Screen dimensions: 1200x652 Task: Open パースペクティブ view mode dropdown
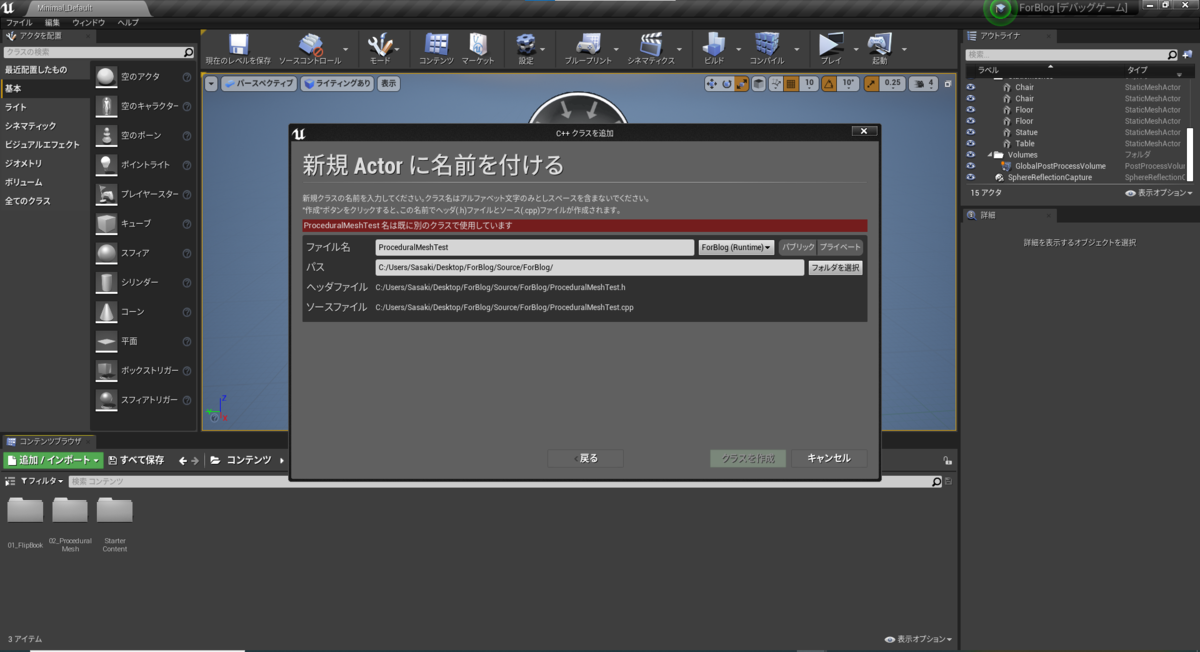259,84
